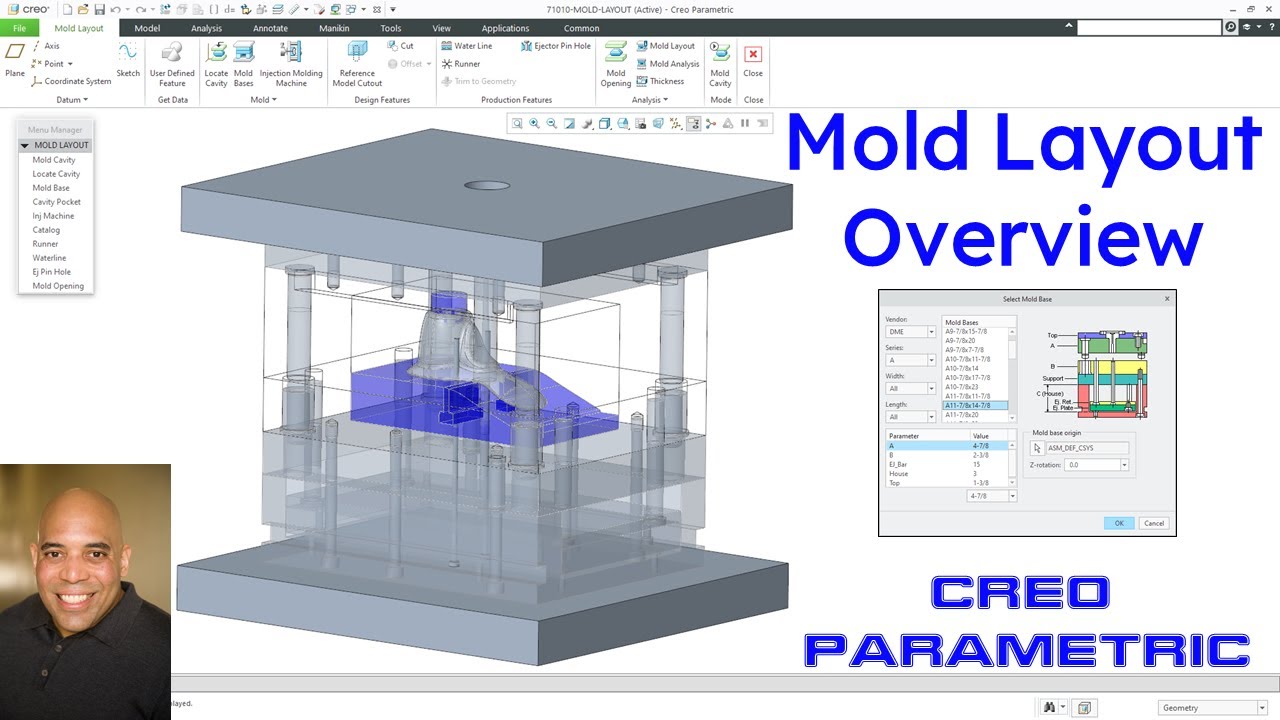The width and height of the screenshot is (1280, 720).
Task: Open the Point tool dropdown arrow
Action: click(x=70, y=64)
